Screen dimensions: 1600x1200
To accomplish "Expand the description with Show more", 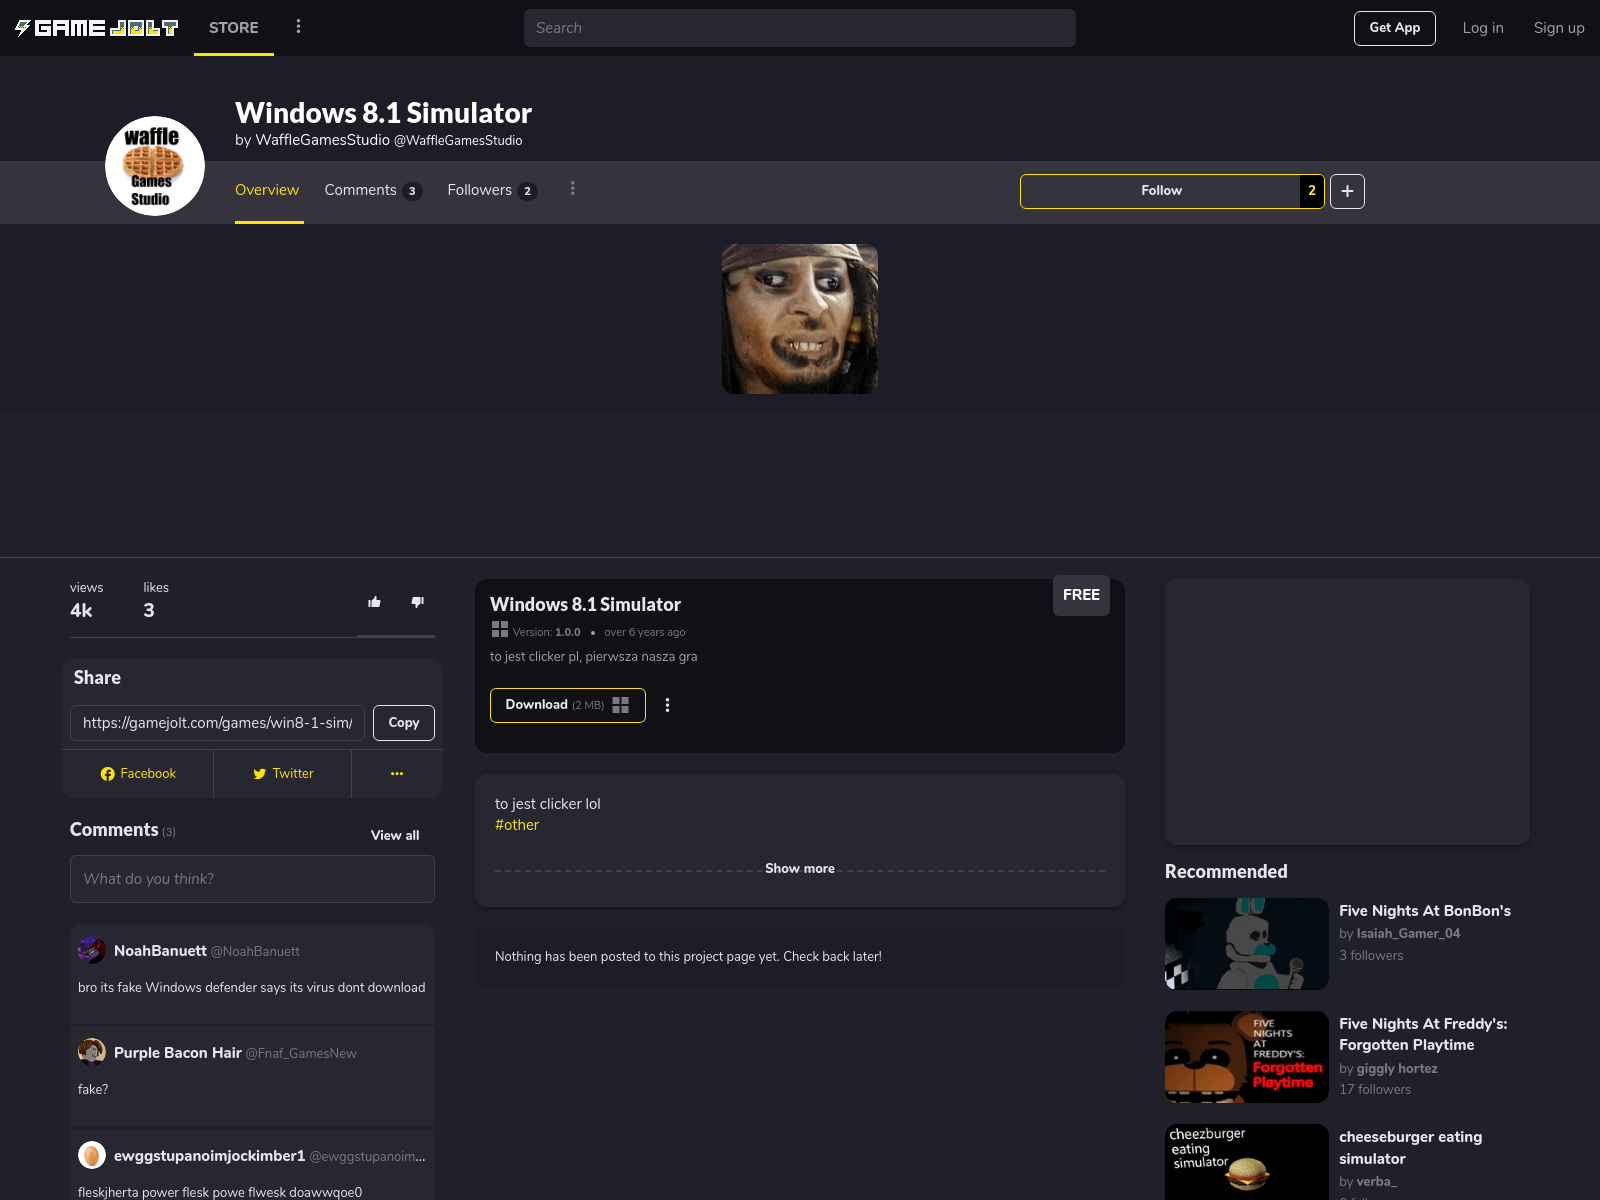I will 800,868.
